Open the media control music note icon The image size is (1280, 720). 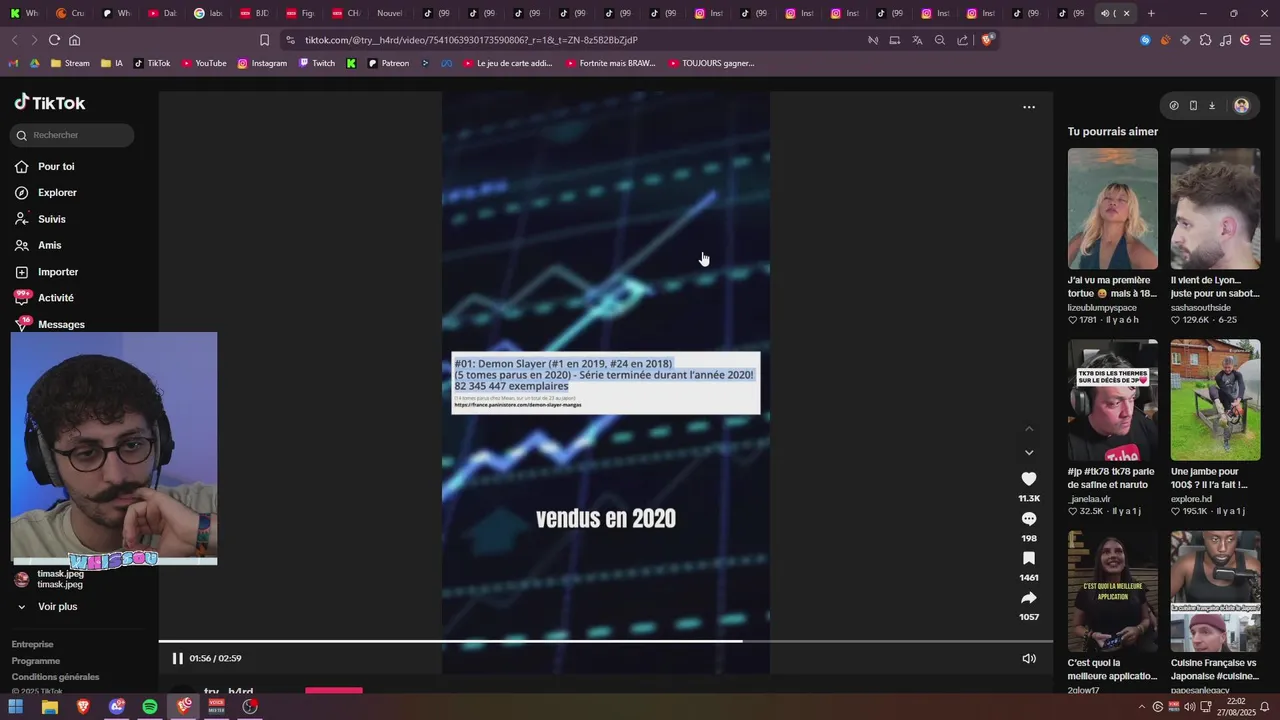tap(1225, 40)
